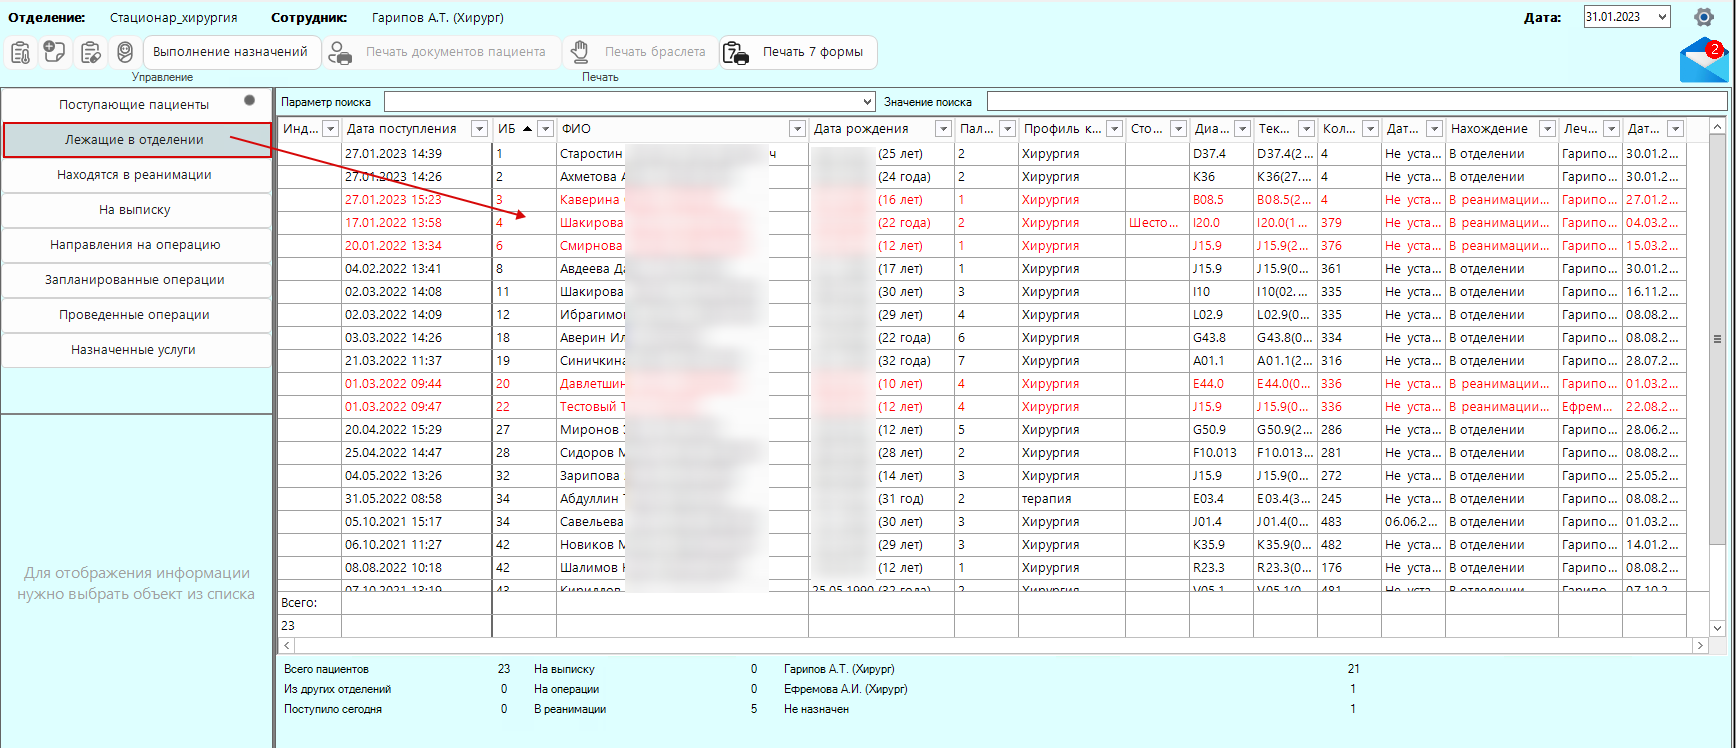Click Ефрем... doctor cell
Screen dimensions: 1736x748
point(1590,407)
